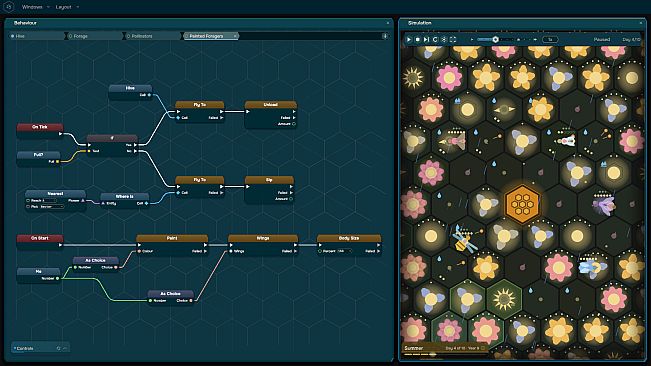Expand the Layout menu dropdown arrow
Image resolution: width=651 pixels, height=366 pixels.
pos(78,7)
